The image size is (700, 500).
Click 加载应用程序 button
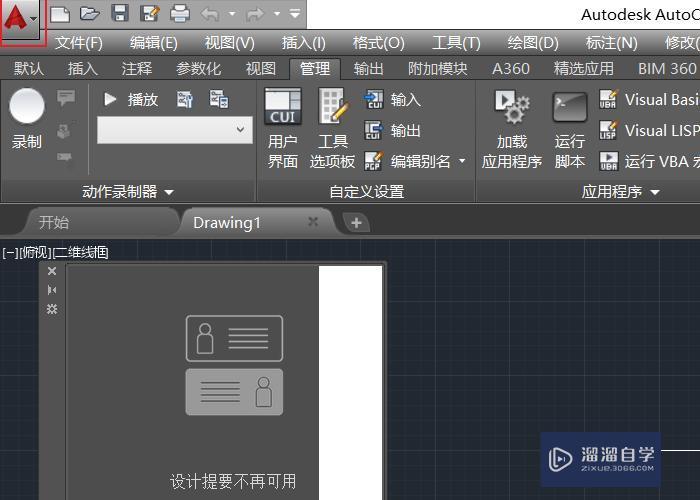(x=512, y=129)
